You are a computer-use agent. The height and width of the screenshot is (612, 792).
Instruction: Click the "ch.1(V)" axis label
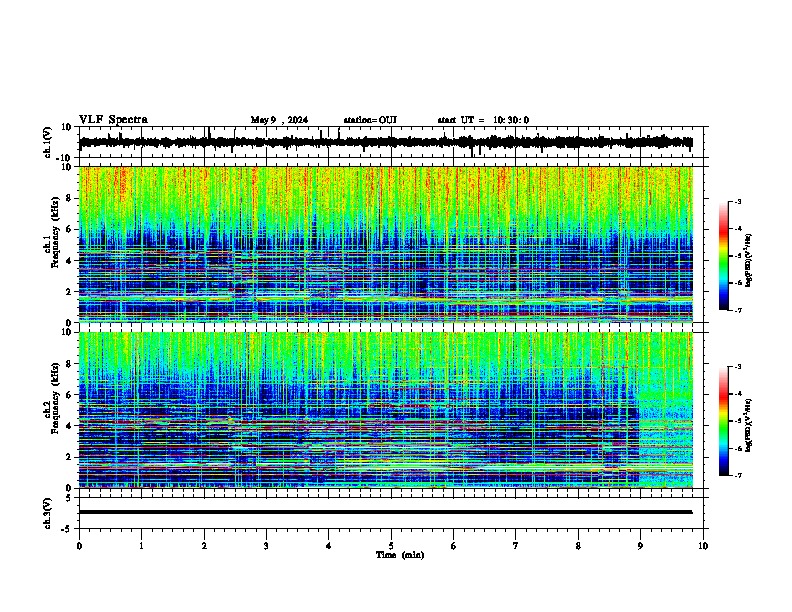coord(48,142)
